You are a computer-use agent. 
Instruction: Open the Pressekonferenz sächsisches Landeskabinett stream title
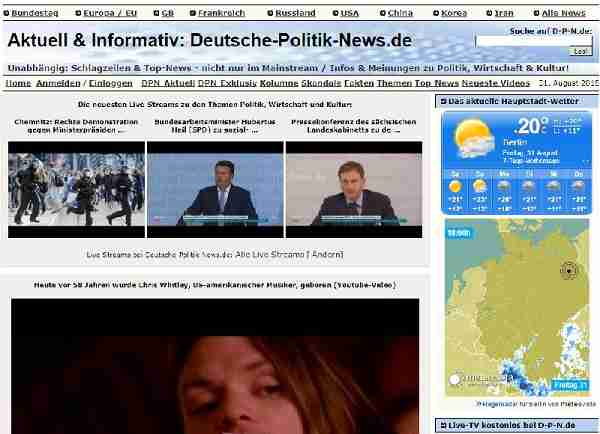[354, 126]
